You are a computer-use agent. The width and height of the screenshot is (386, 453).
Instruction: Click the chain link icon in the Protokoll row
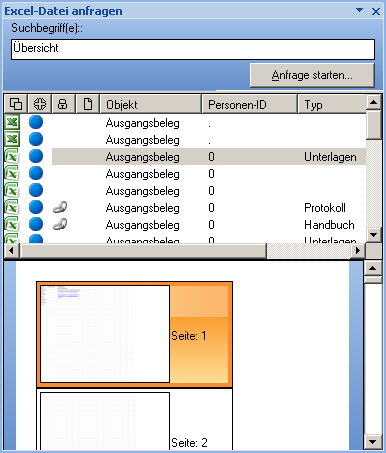[60, 207]
